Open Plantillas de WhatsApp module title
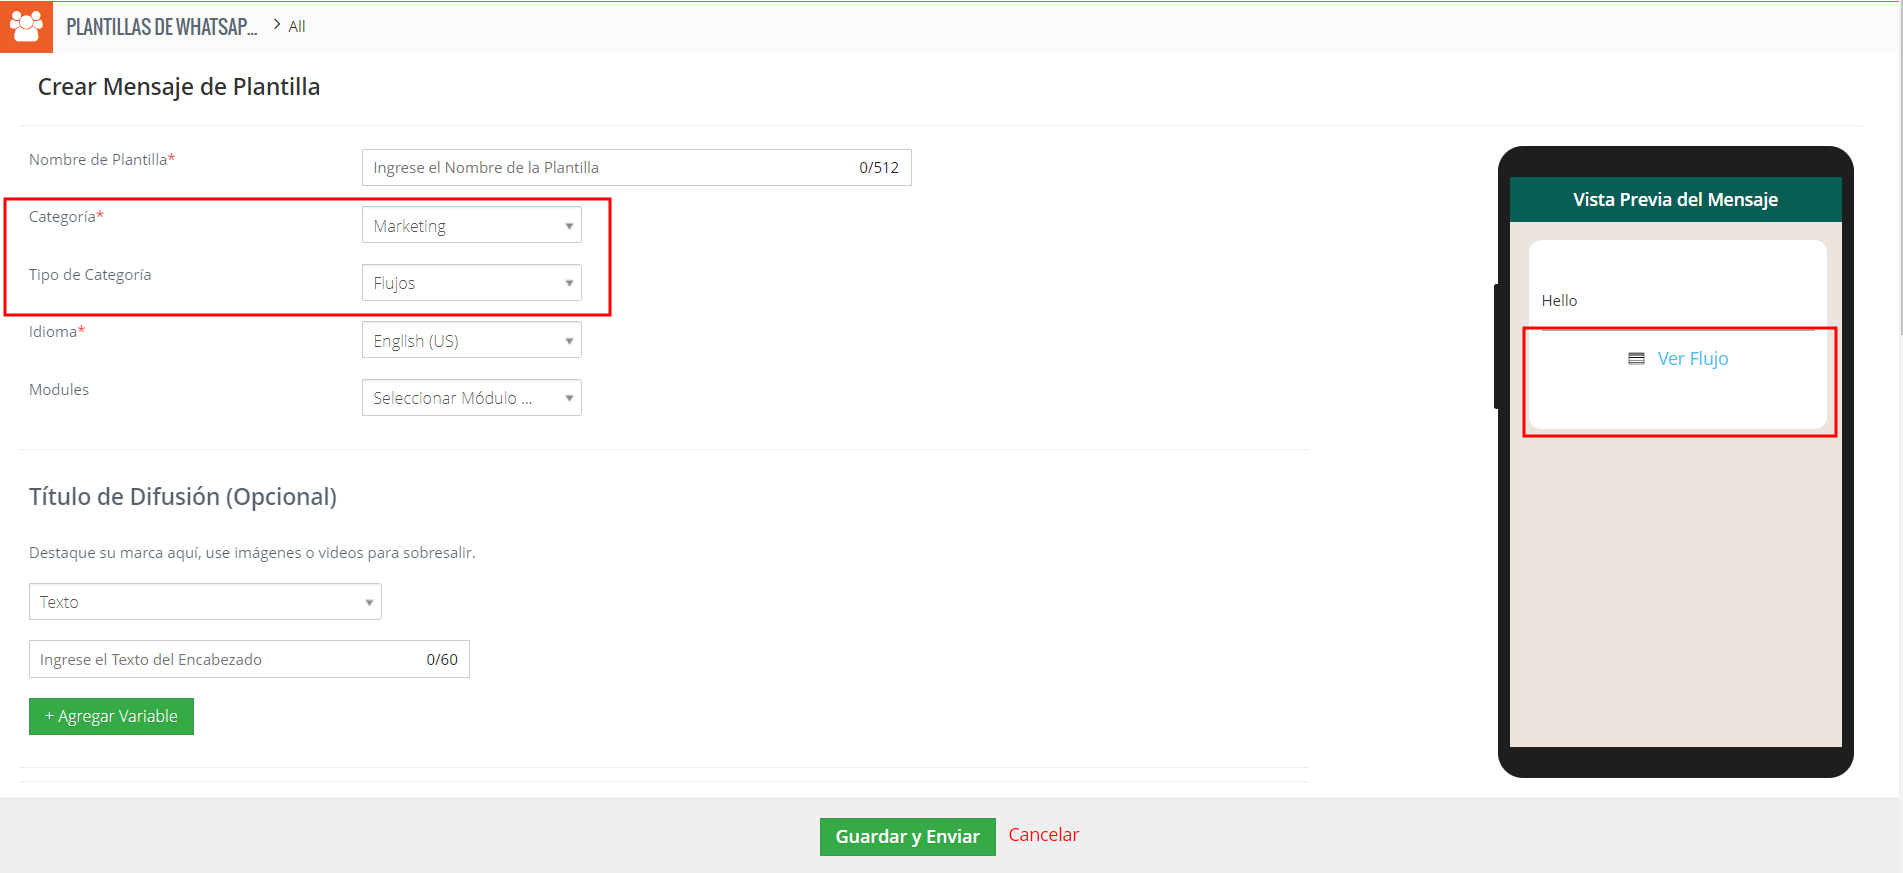Viewport: 1903px width, 873px height. click(x=161, y=27)
